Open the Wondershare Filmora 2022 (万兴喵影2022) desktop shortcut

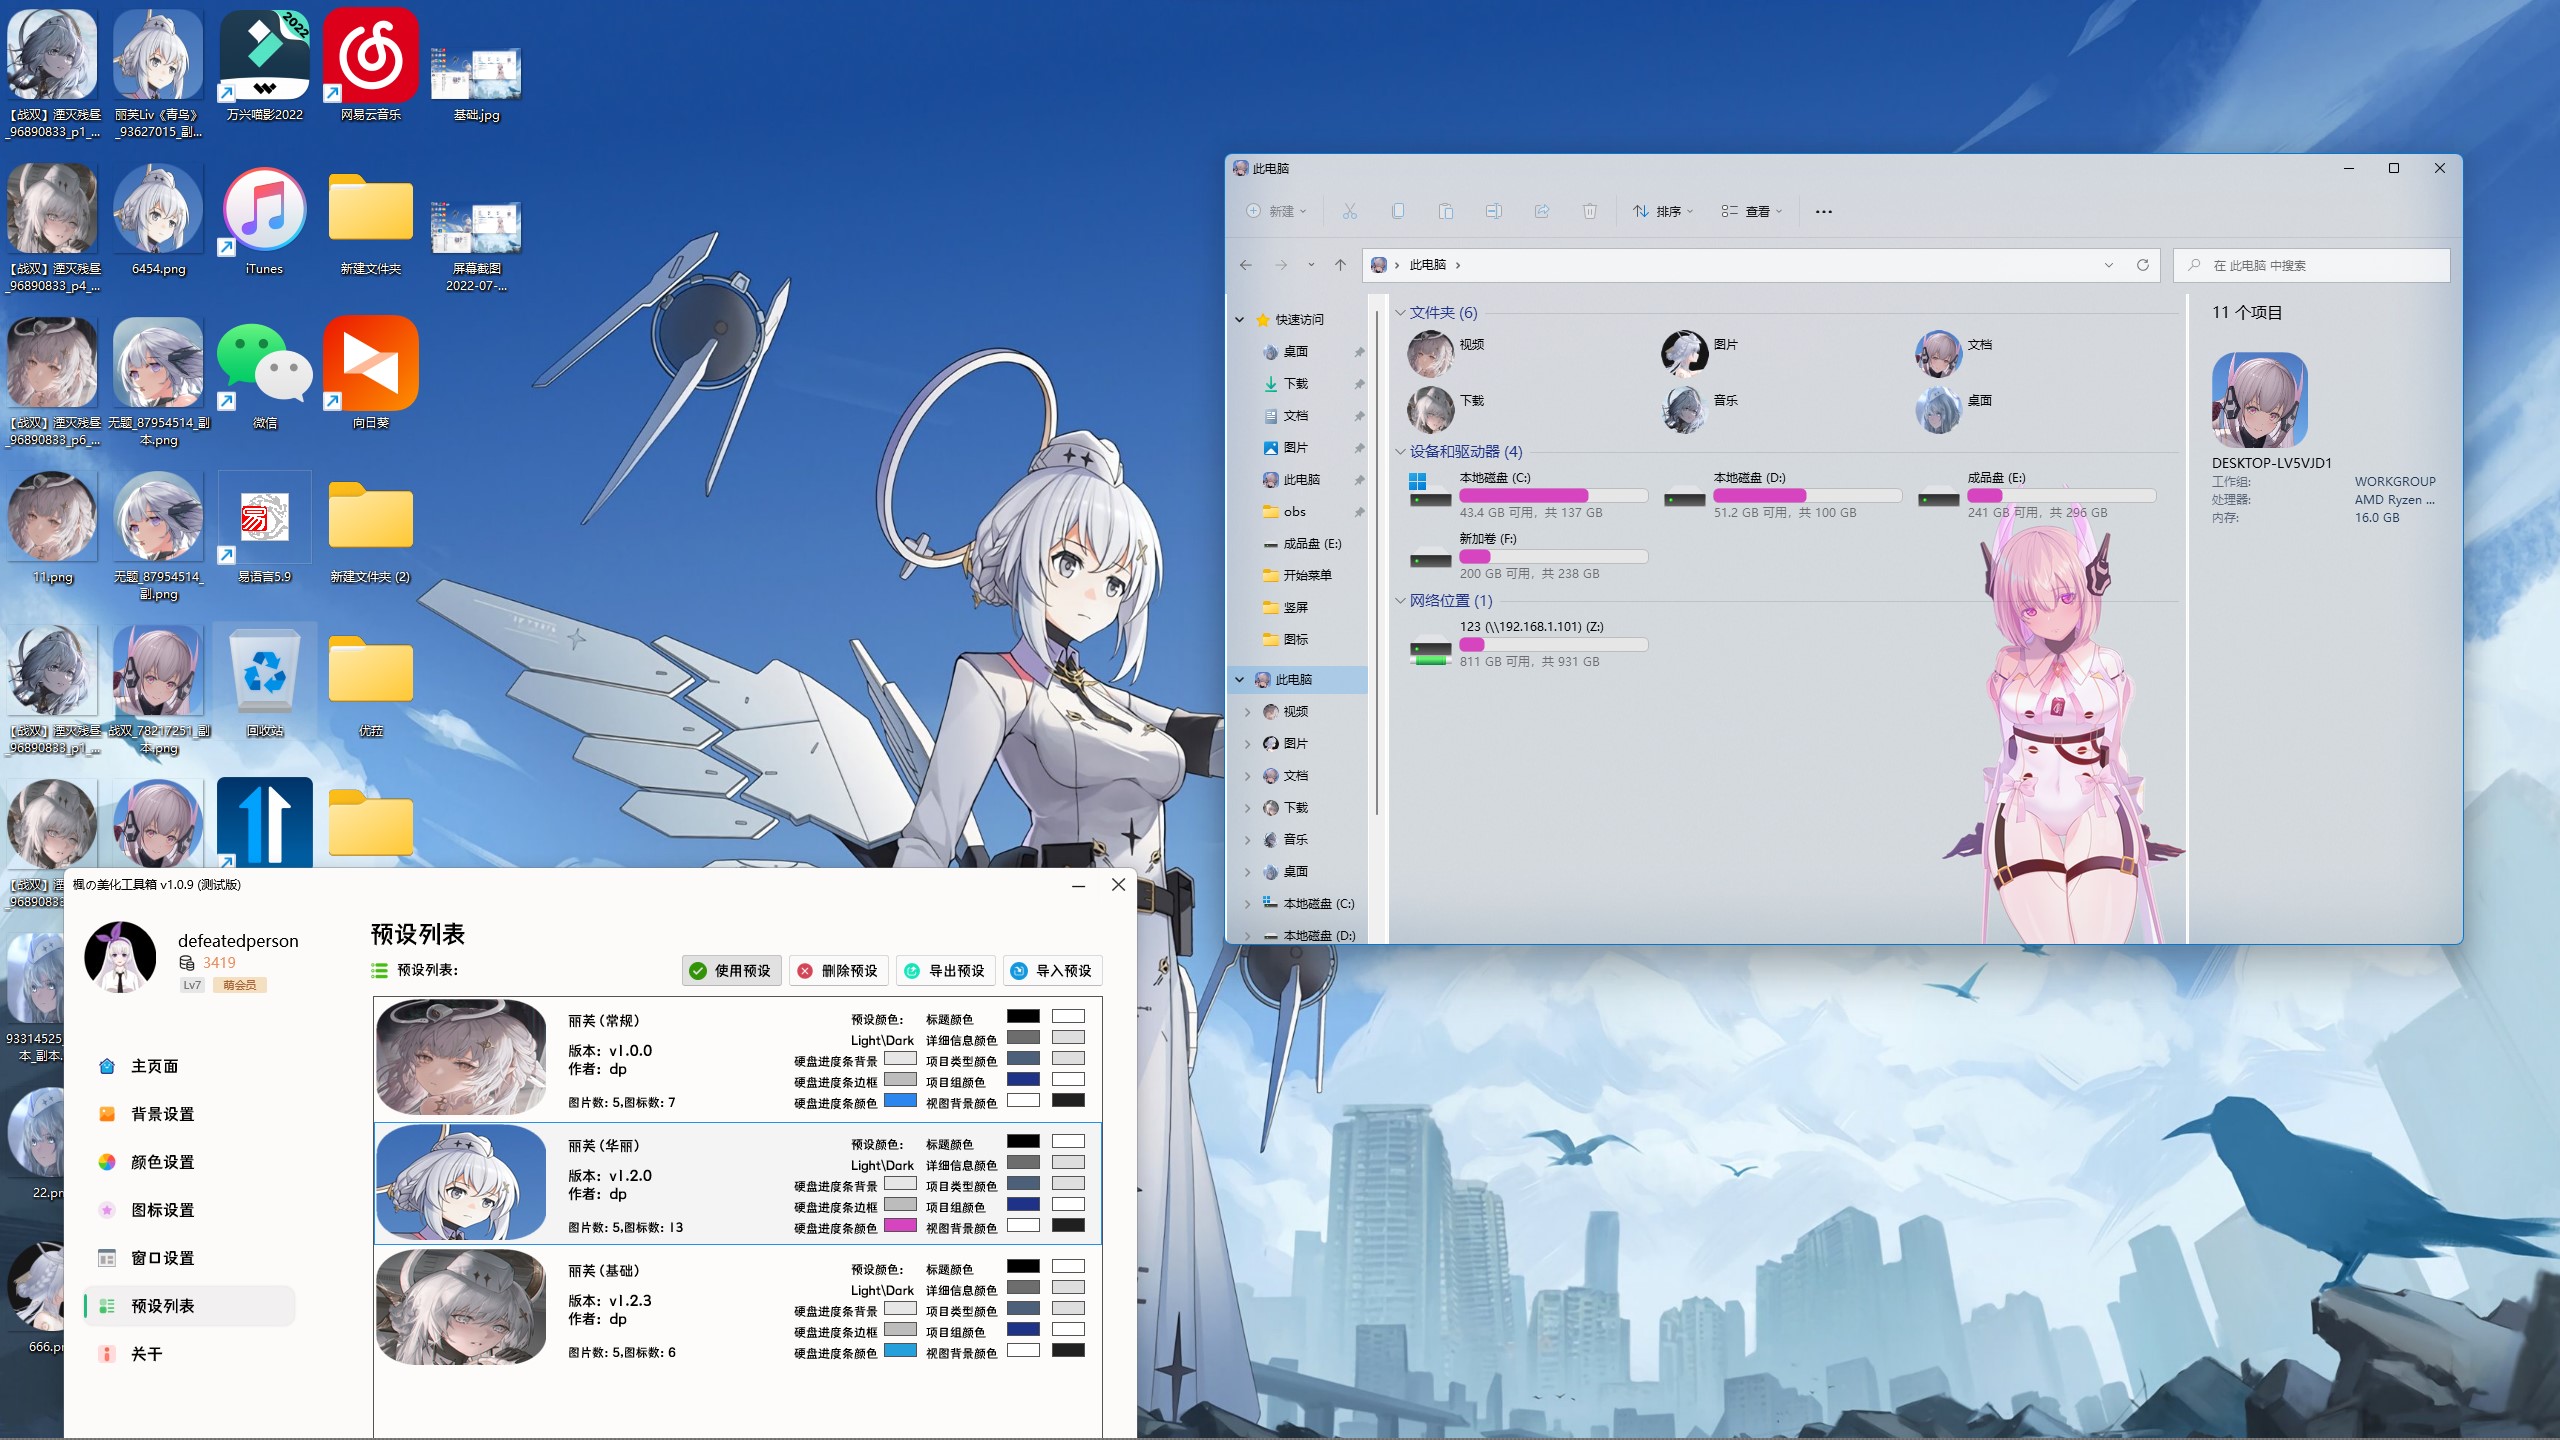coord(264,56)
